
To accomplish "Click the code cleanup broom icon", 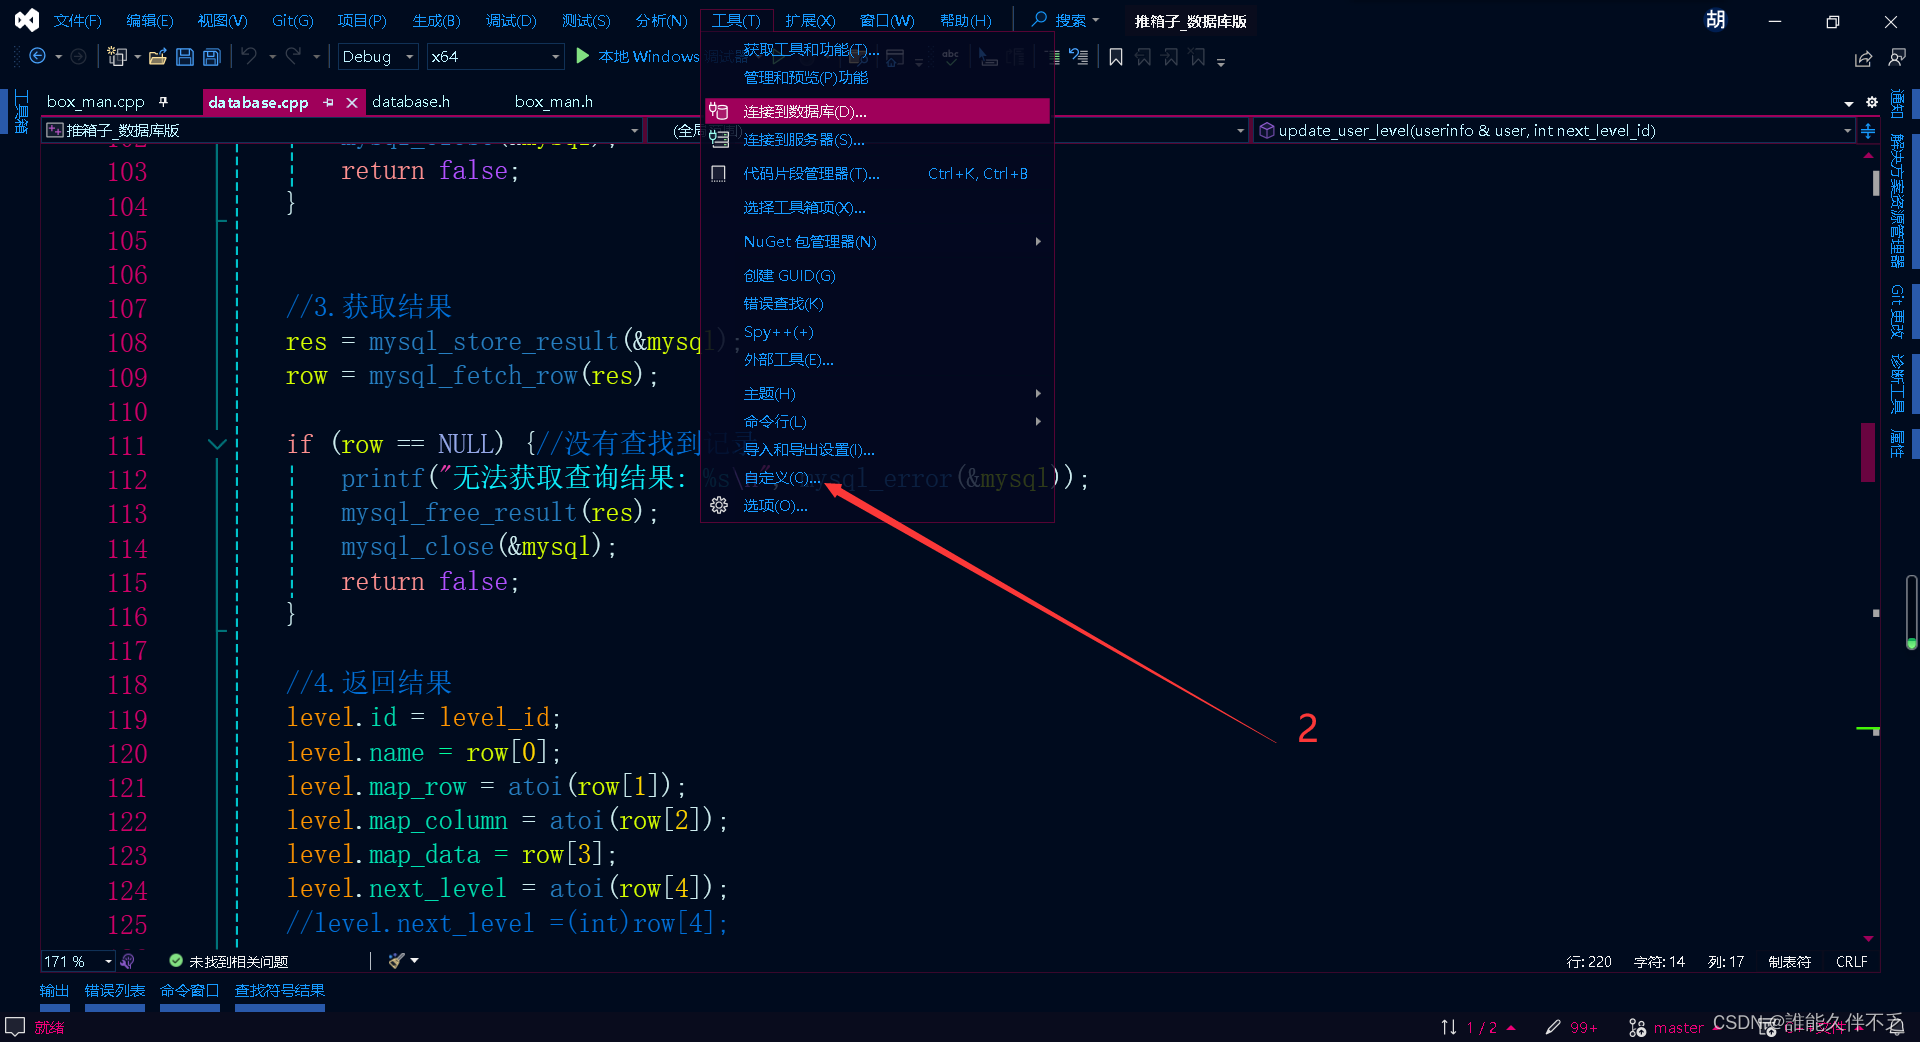I will click(396, 961).
